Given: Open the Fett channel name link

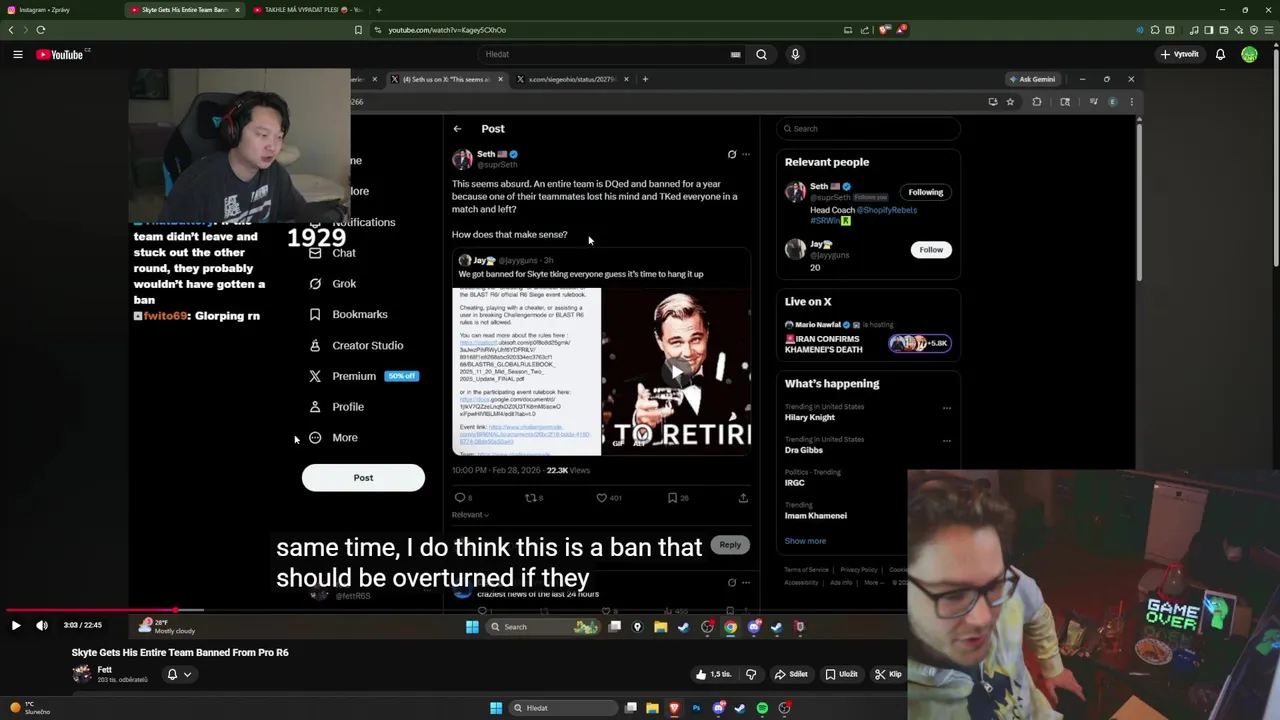Looking at the screenshot, I should click(x=105, y=670).
